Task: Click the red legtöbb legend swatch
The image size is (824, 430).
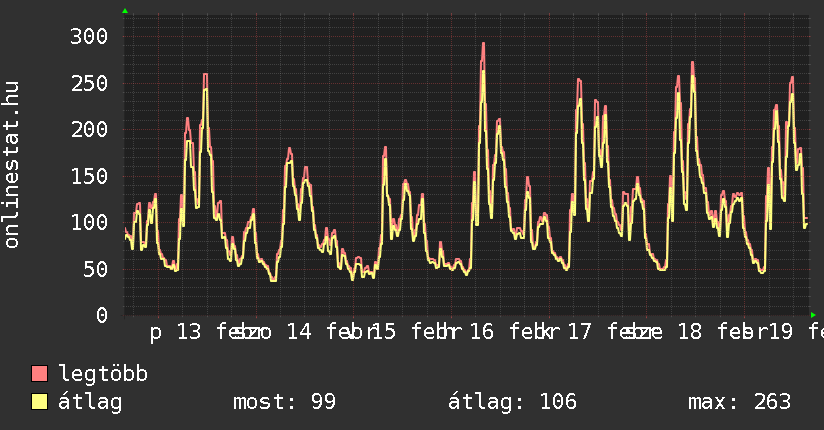Action: point(40,374)
